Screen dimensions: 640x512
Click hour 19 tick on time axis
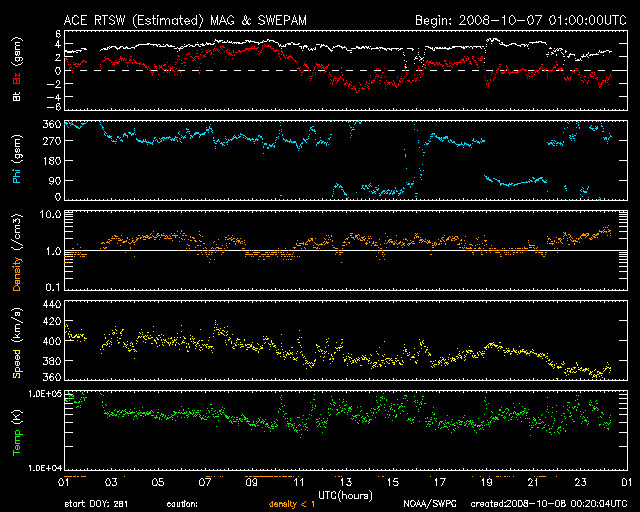[x=486, y=483]
